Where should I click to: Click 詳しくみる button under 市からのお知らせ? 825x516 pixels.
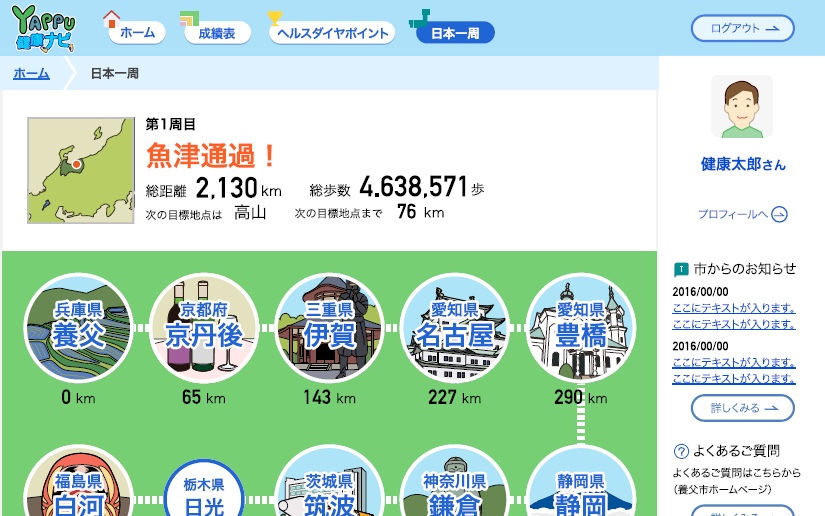click(x=742, y=408)
